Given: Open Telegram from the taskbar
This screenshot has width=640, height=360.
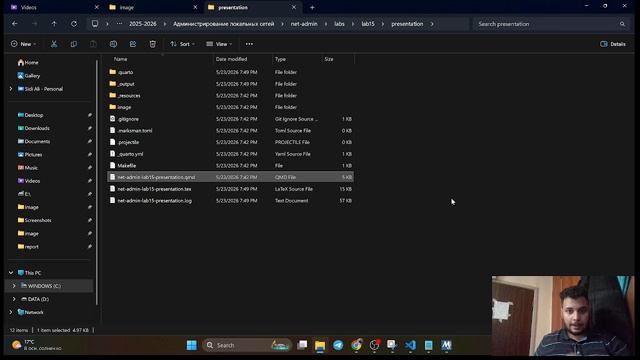Looking at the screenshot, I should click(x=338, y=345).
